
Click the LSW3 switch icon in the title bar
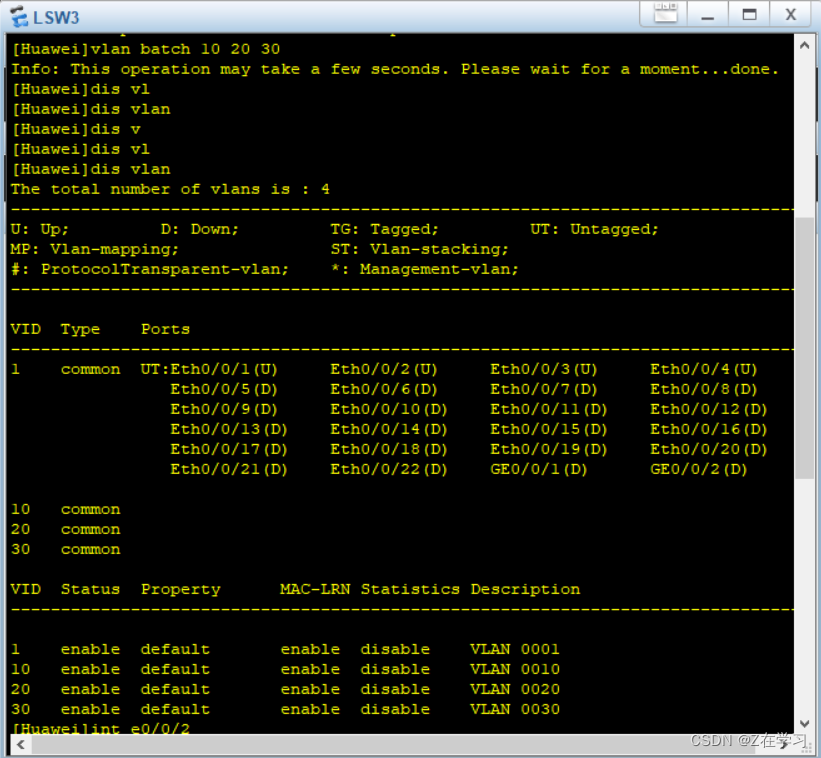coord(19,16)
